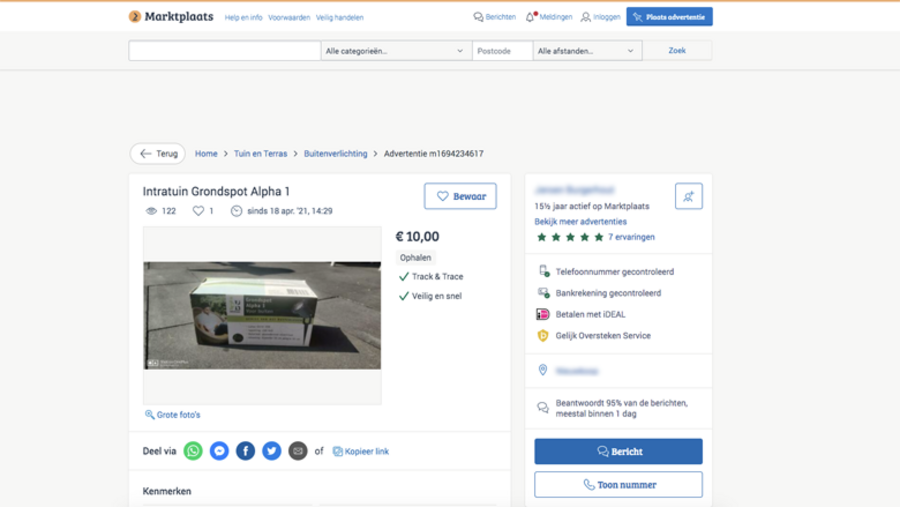Click the favorites heart icon beside 1
Screen dimensions: 900x507
(198, 211)
